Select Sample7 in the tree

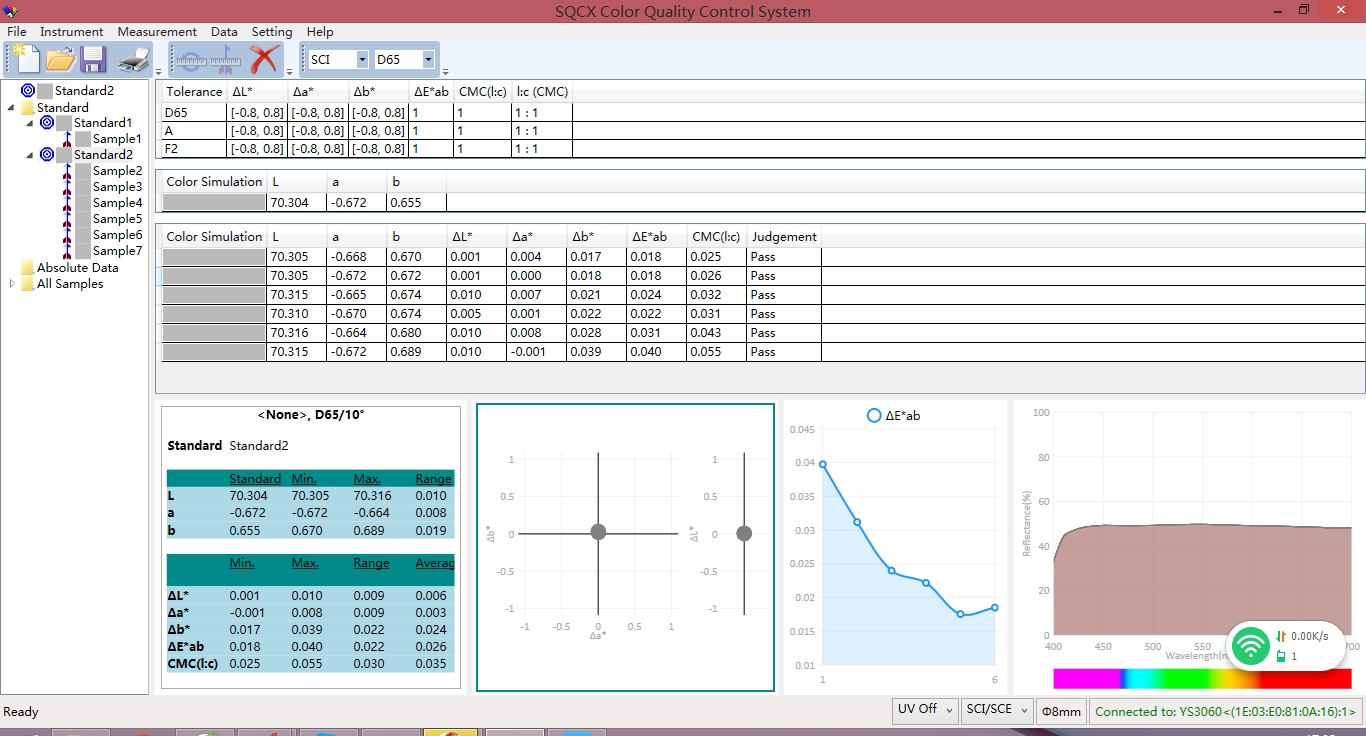(117, 251)
